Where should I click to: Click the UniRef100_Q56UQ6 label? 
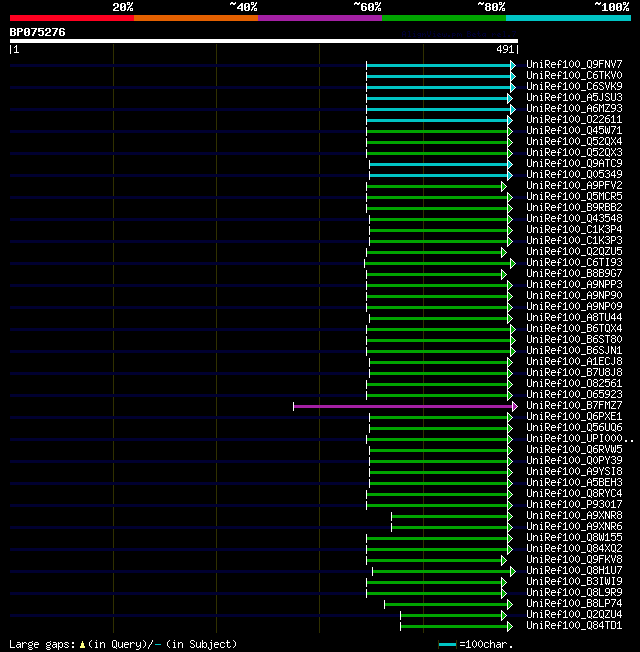pyautogui.click(x=574, y=428)
